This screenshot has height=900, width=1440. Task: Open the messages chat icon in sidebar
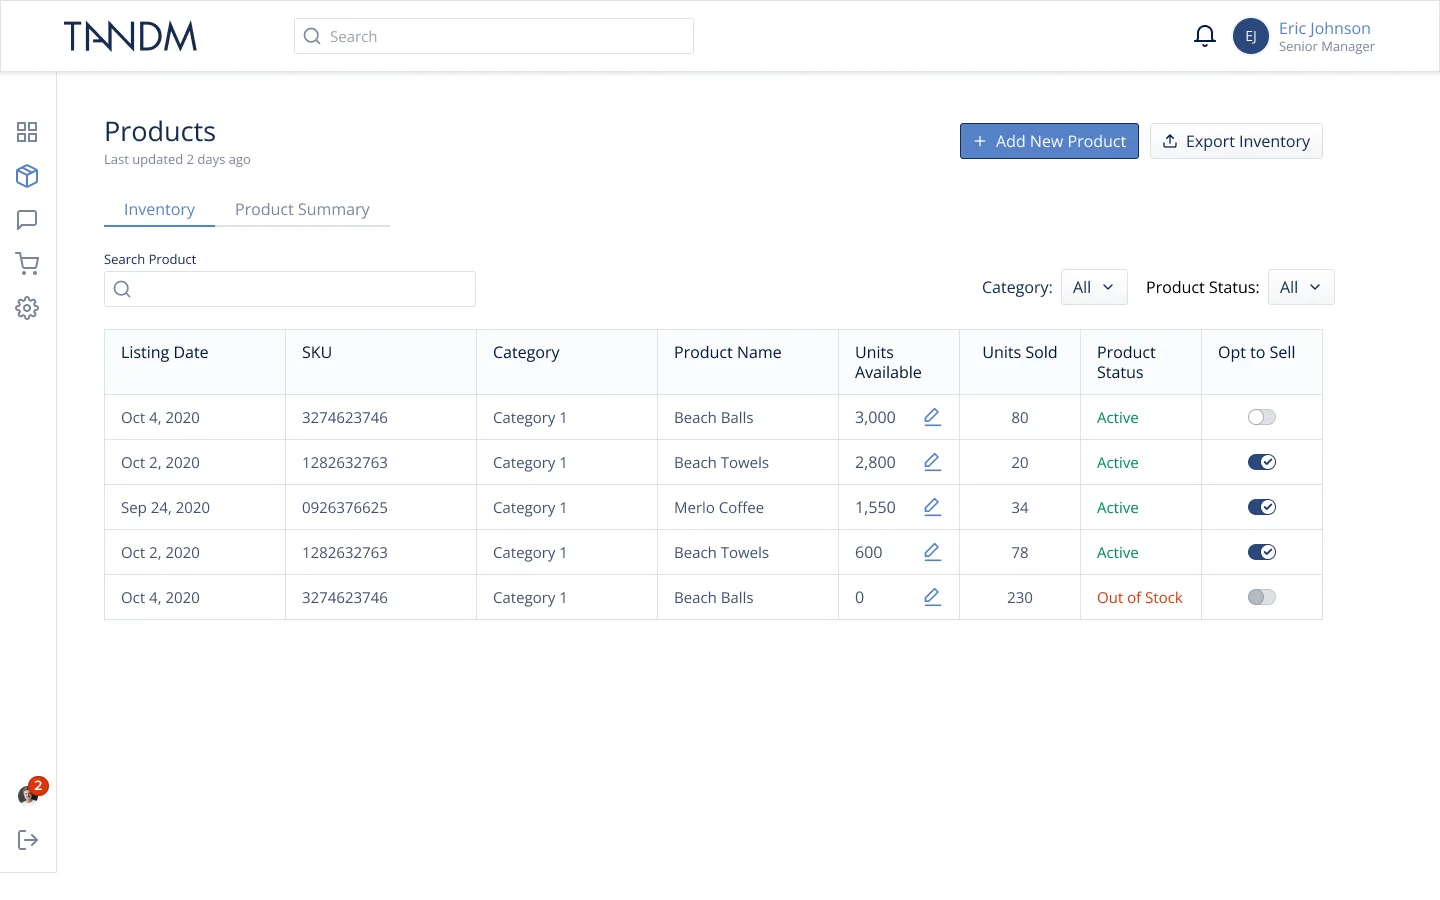27,220
